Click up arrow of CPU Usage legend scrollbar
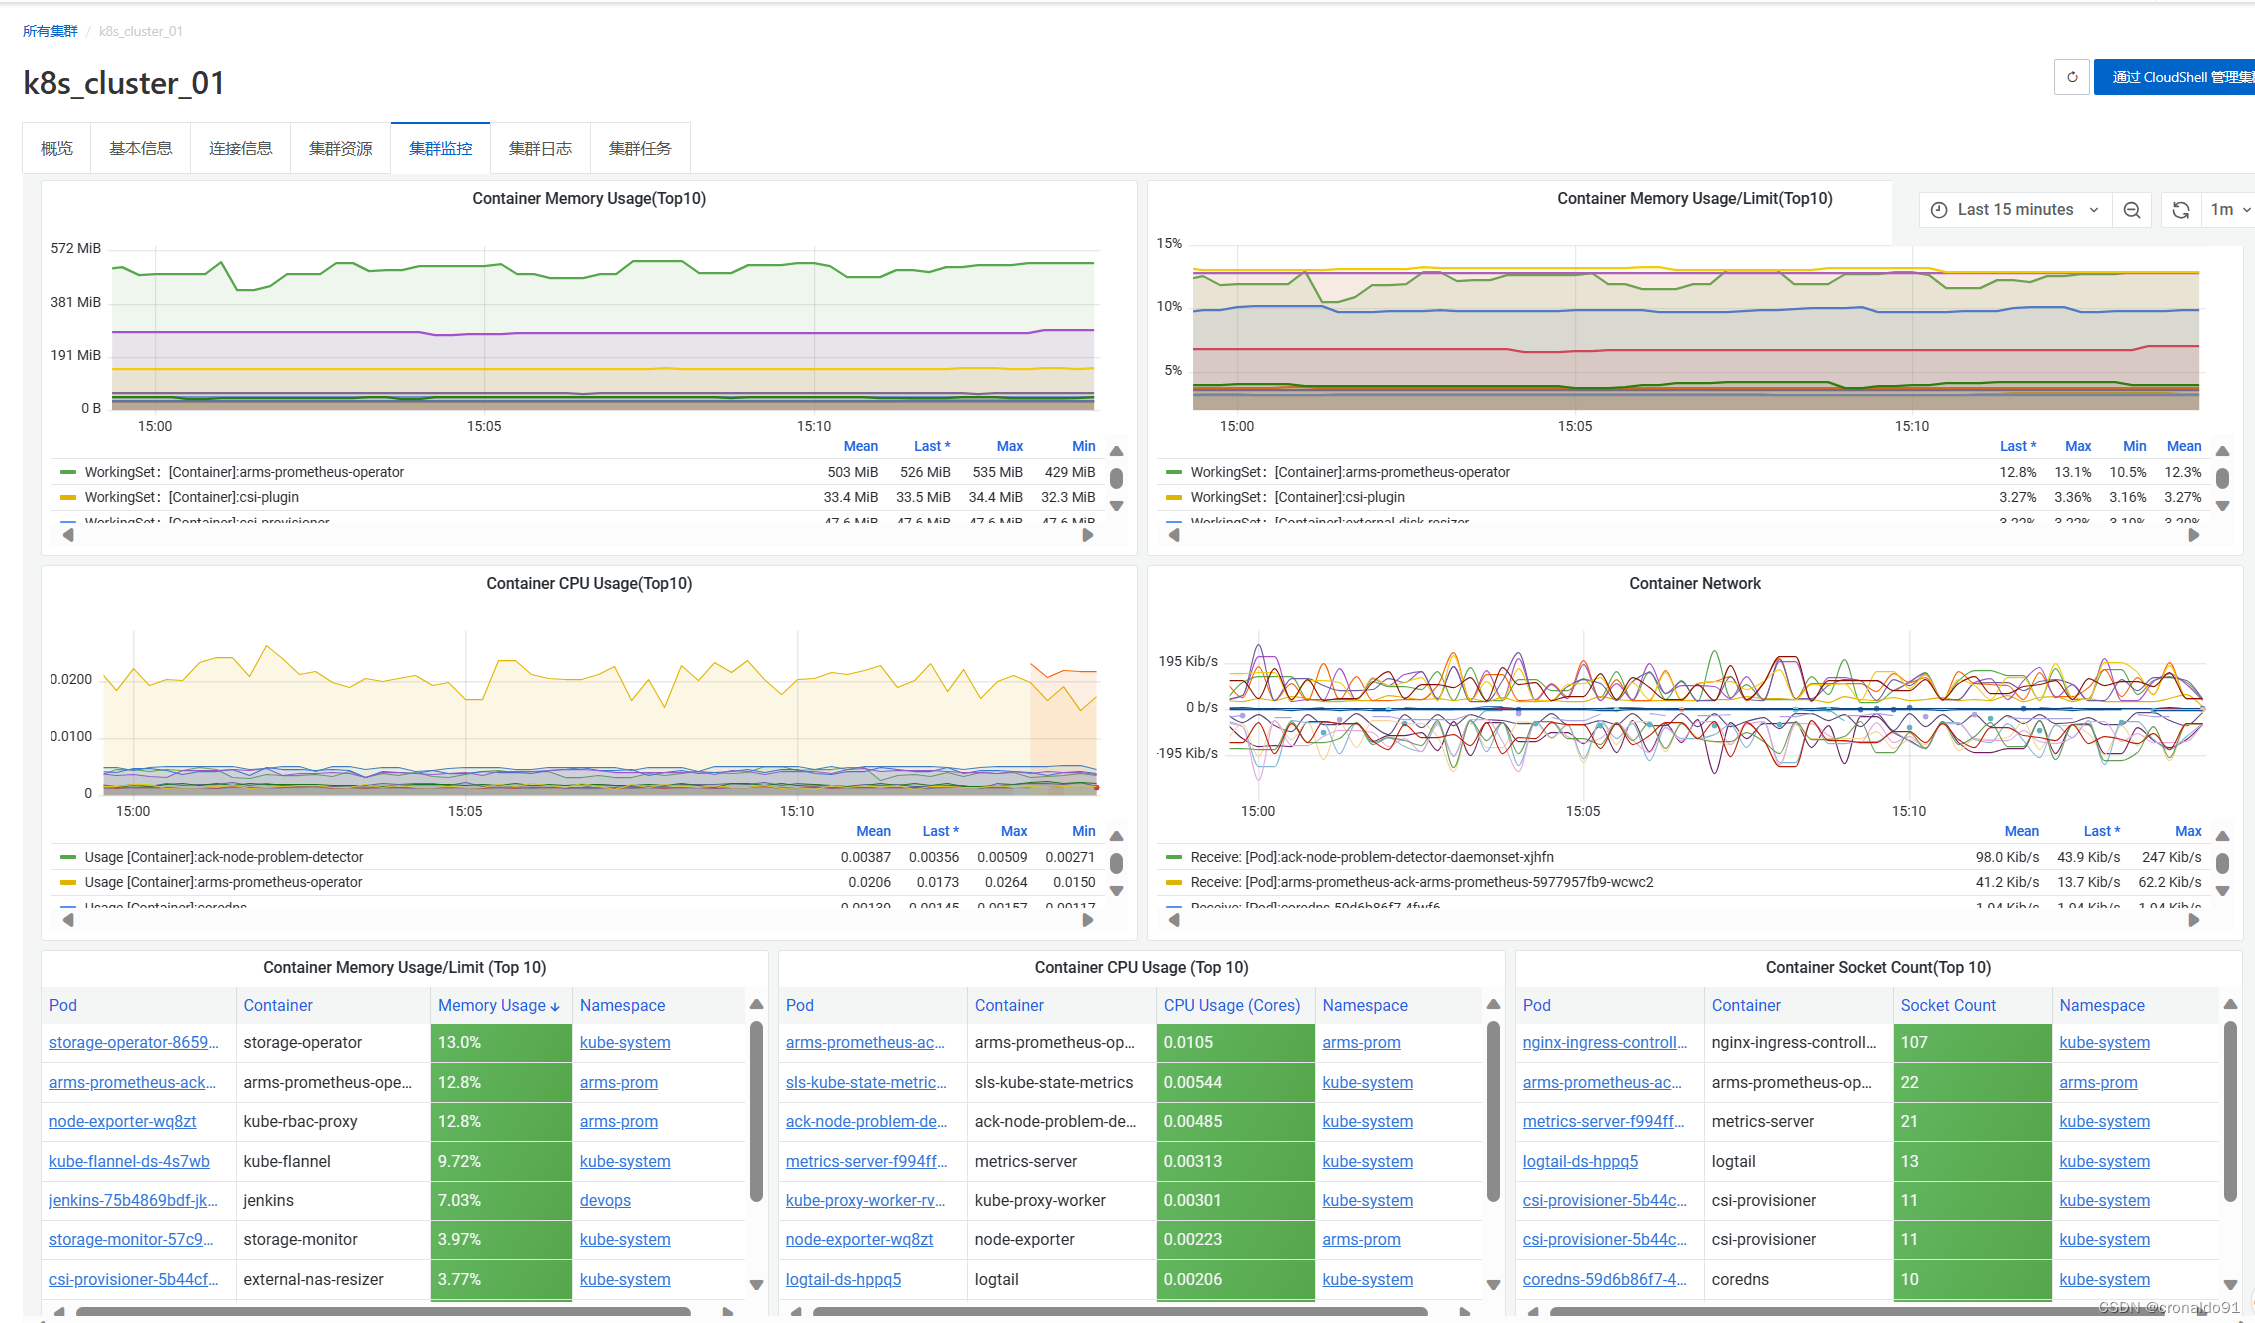2255x1323 pixels. (1117, 836)
